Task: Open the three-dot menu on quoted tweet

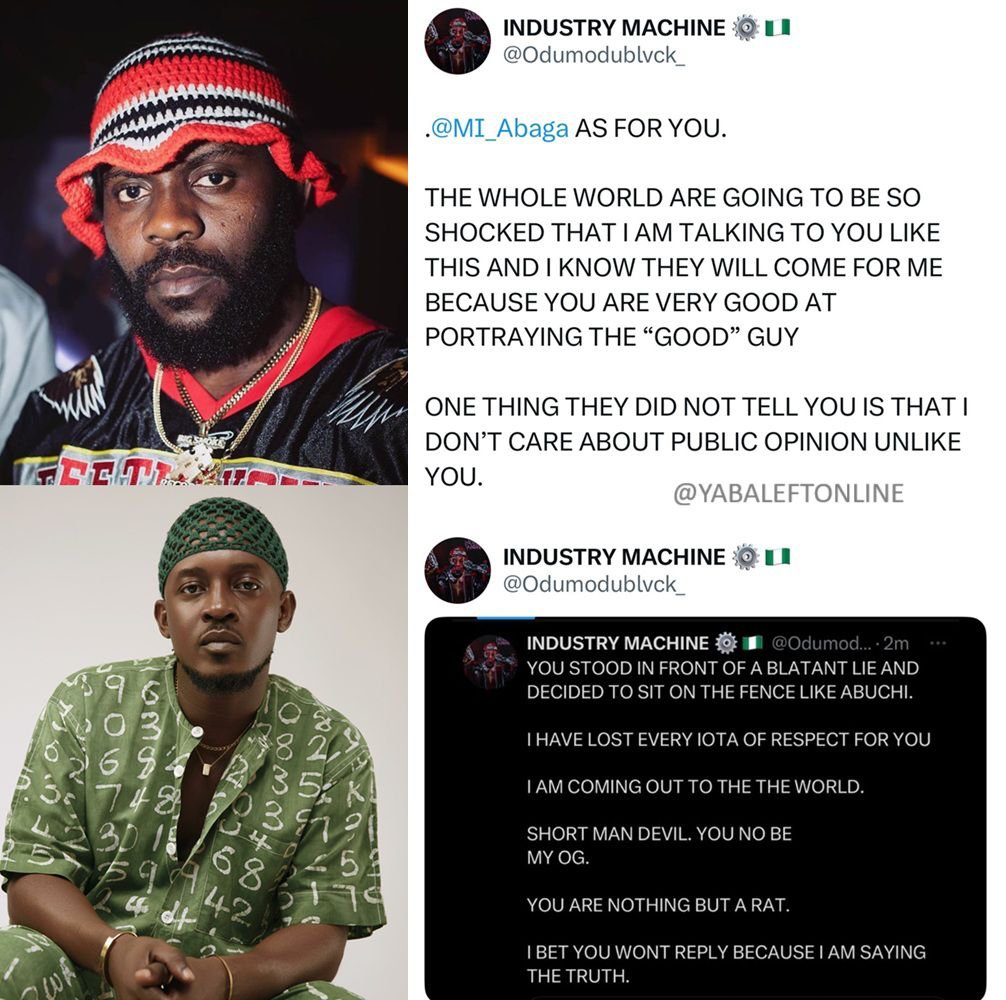Action: [x=937, y=643]
